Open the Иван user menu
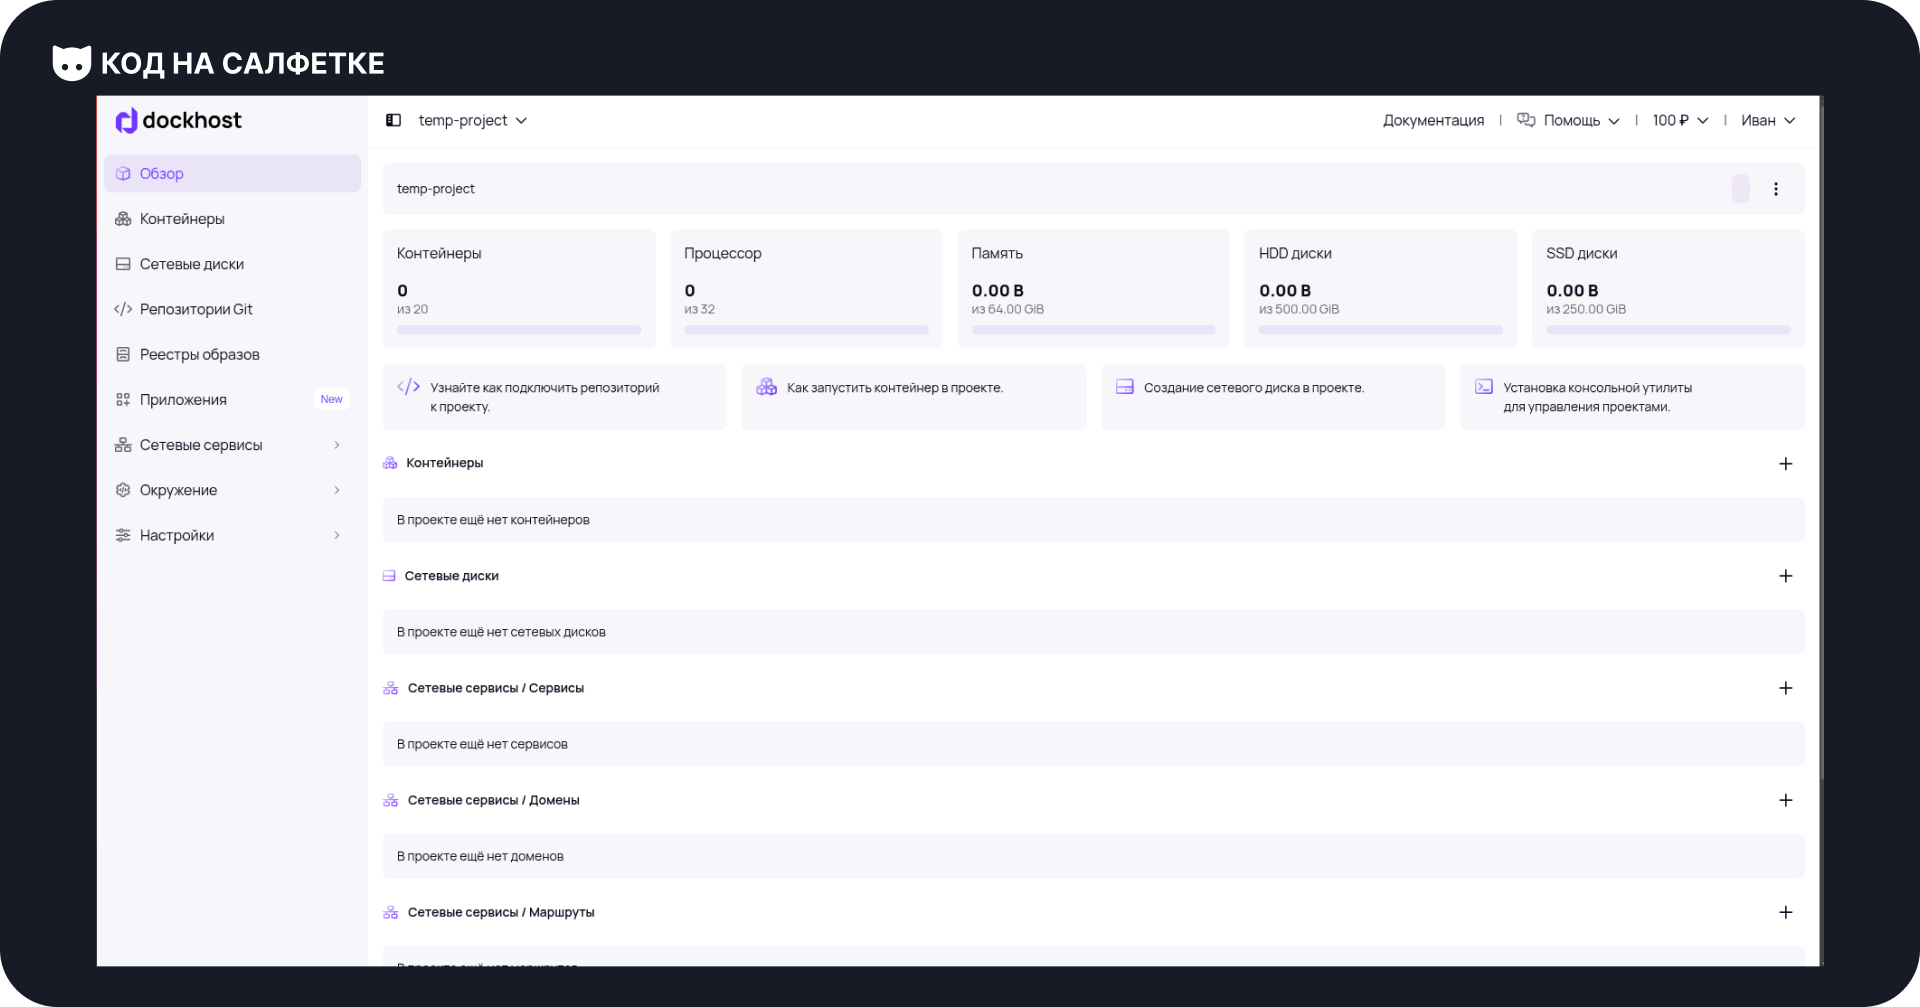Viewport: 1920px width, 1007px height. (x=1768, y=120)
